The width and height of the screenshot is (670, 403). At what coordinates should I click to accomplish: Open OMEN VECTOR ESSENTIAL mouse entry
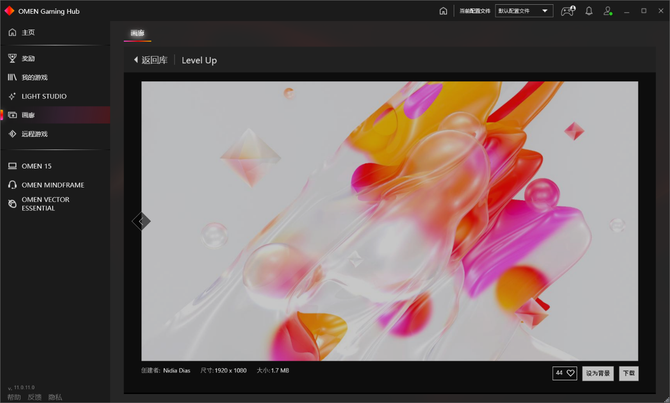(x=55, y=204)
